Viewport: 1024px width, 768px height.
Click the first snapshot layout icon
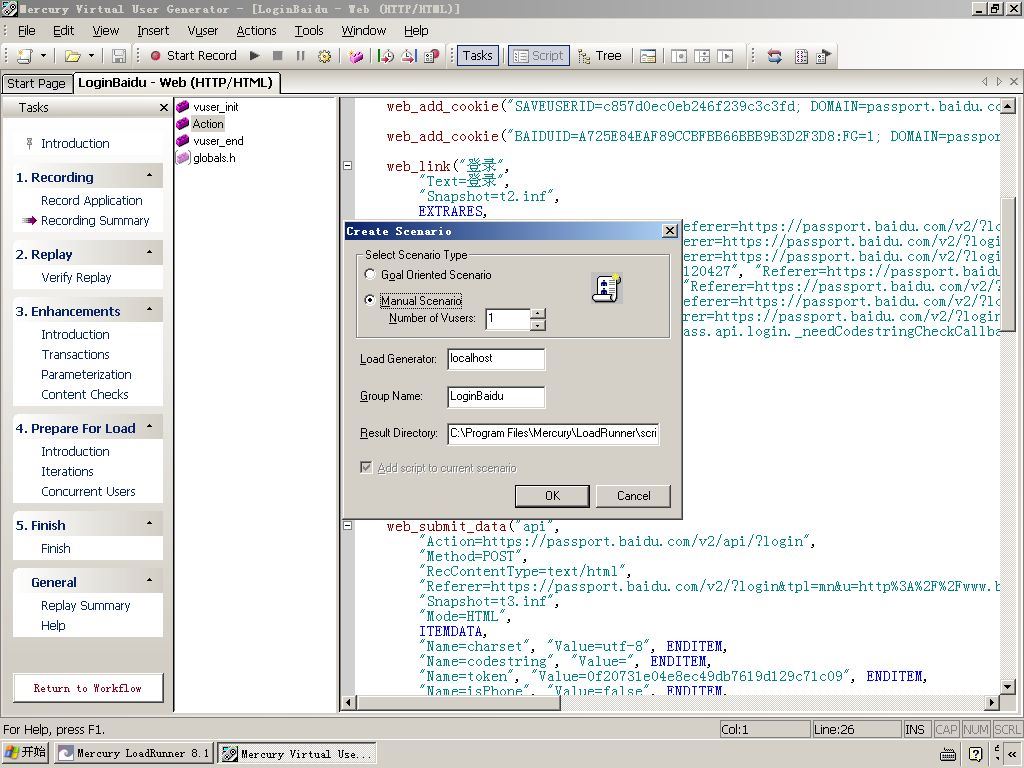tap(679, 56)
